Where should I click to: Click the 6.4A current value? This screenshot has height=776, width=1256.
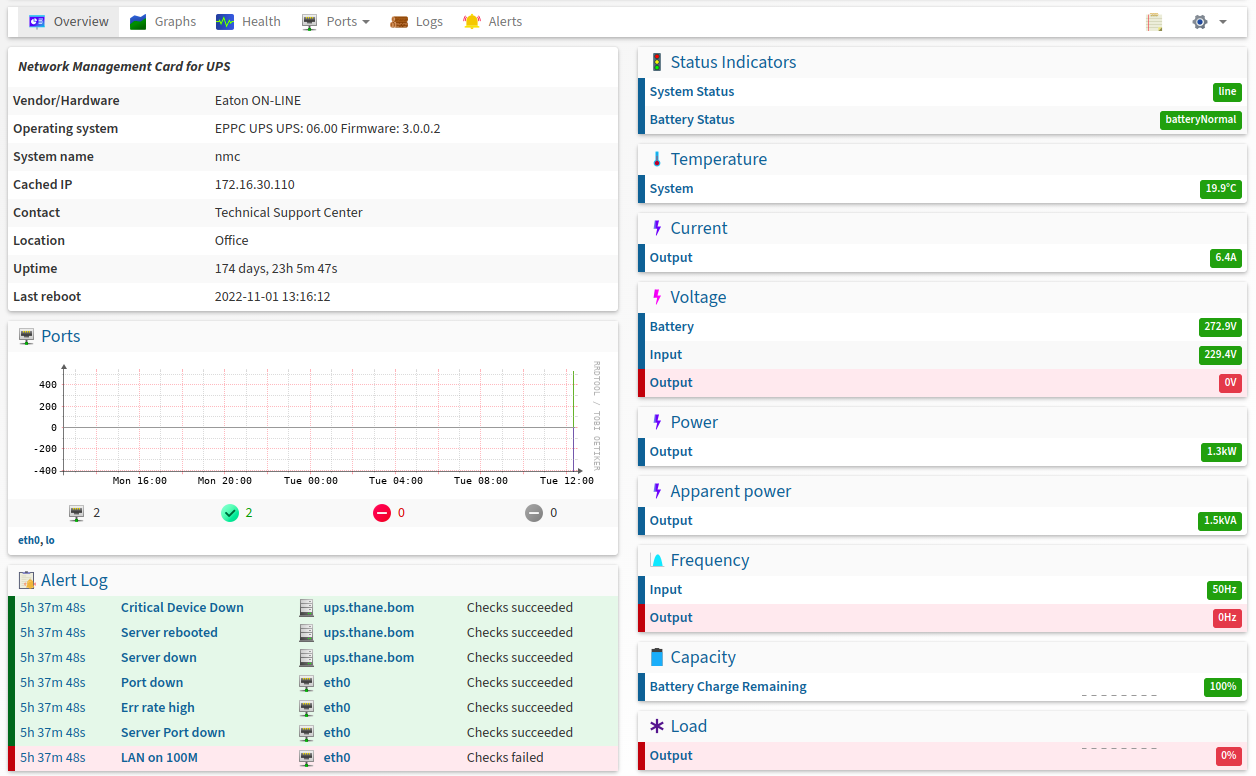tap(1226, 258)
